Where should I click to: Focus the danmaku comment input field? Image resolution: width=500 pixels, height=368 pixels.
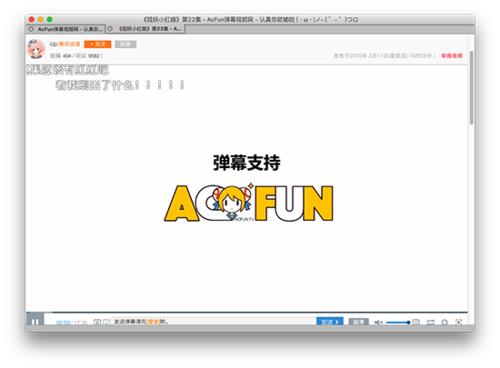coord(213,322)
